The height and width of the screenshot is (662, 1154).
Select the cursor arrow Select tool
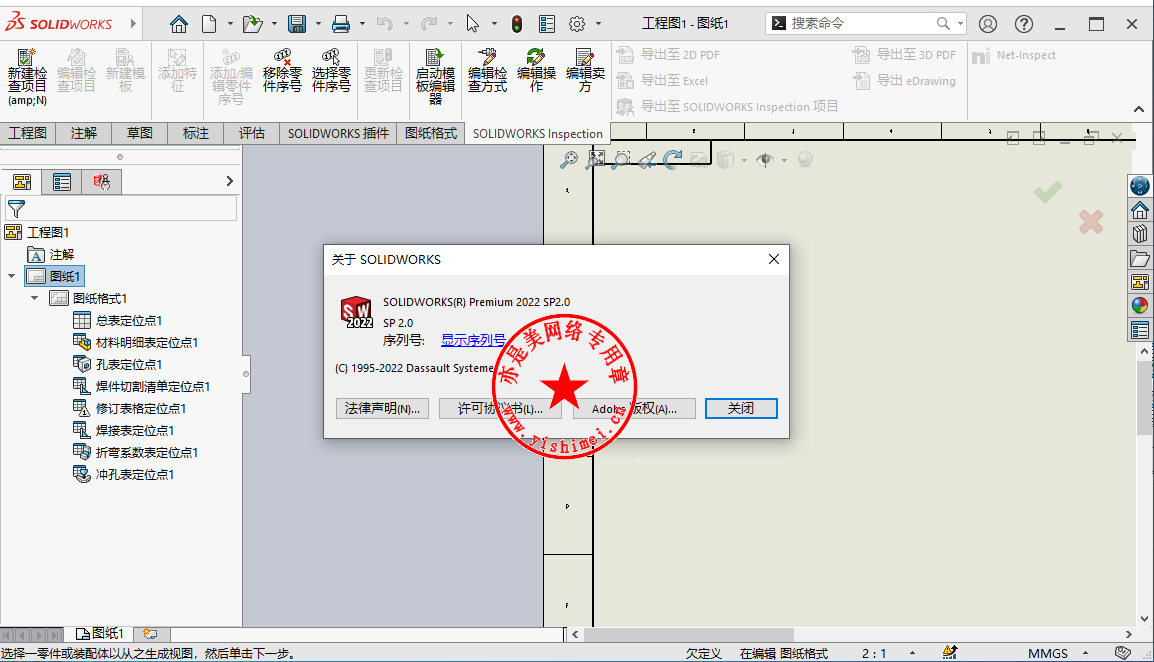coord(472,24)
